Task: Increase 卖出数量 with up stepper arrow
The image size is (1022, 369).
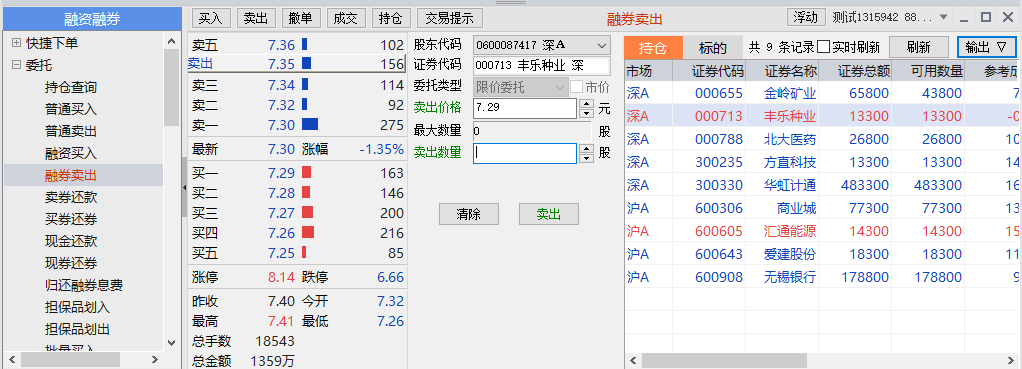Action: coord(587,148)
